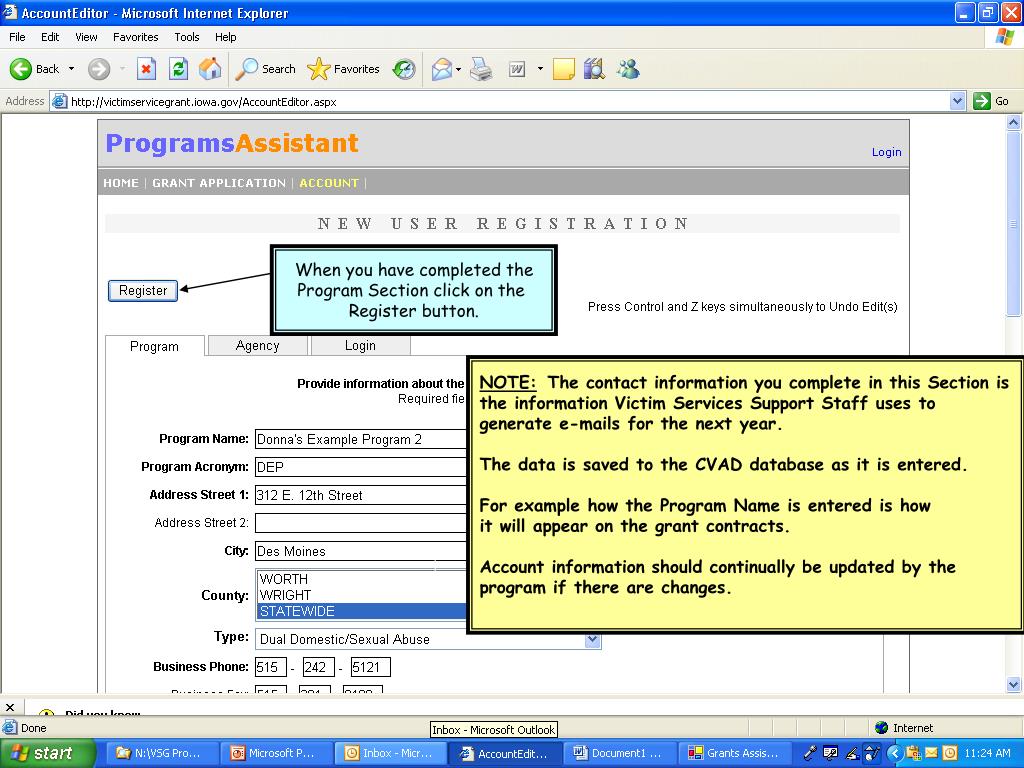The image size is (1024, 768).
Task: Go to the Home page icon
Action: coord(210,69)
